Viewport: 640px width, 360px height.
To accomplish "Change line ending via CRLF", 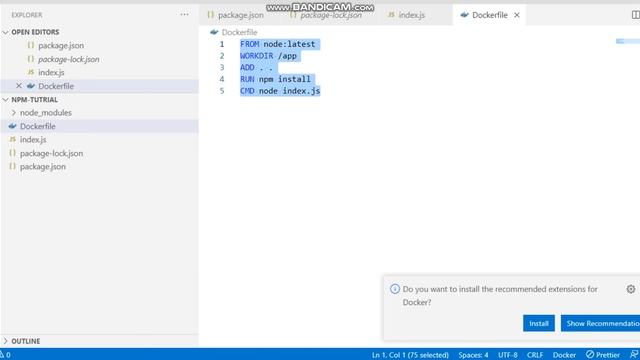I will (x=535, y=355).
